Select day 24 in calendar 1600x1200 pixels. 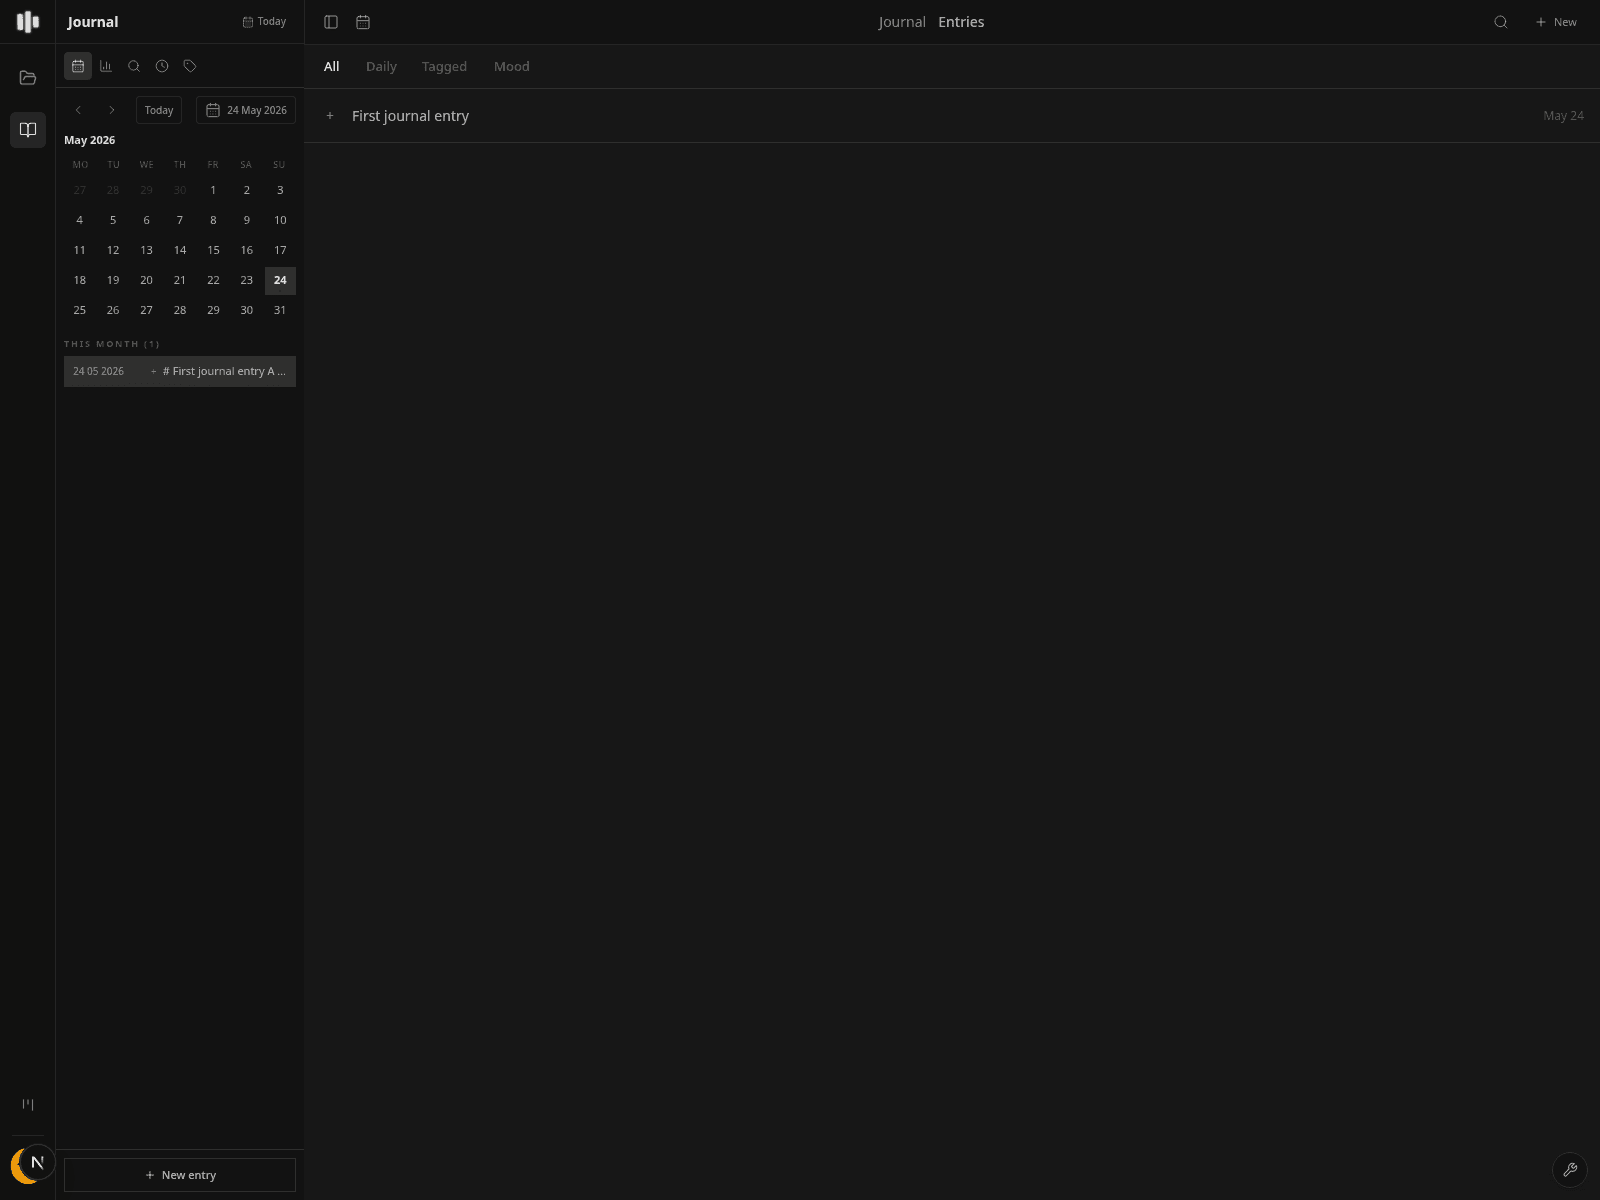tap(280, 280)
